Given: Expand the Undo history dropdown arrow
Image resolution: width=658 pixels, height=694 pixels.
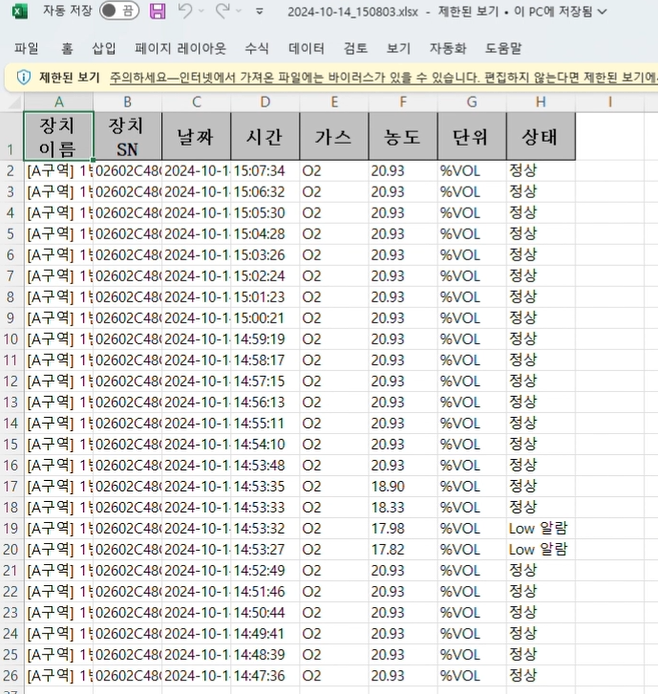Looking at the screenshot, I should click(x=201, y=12).
